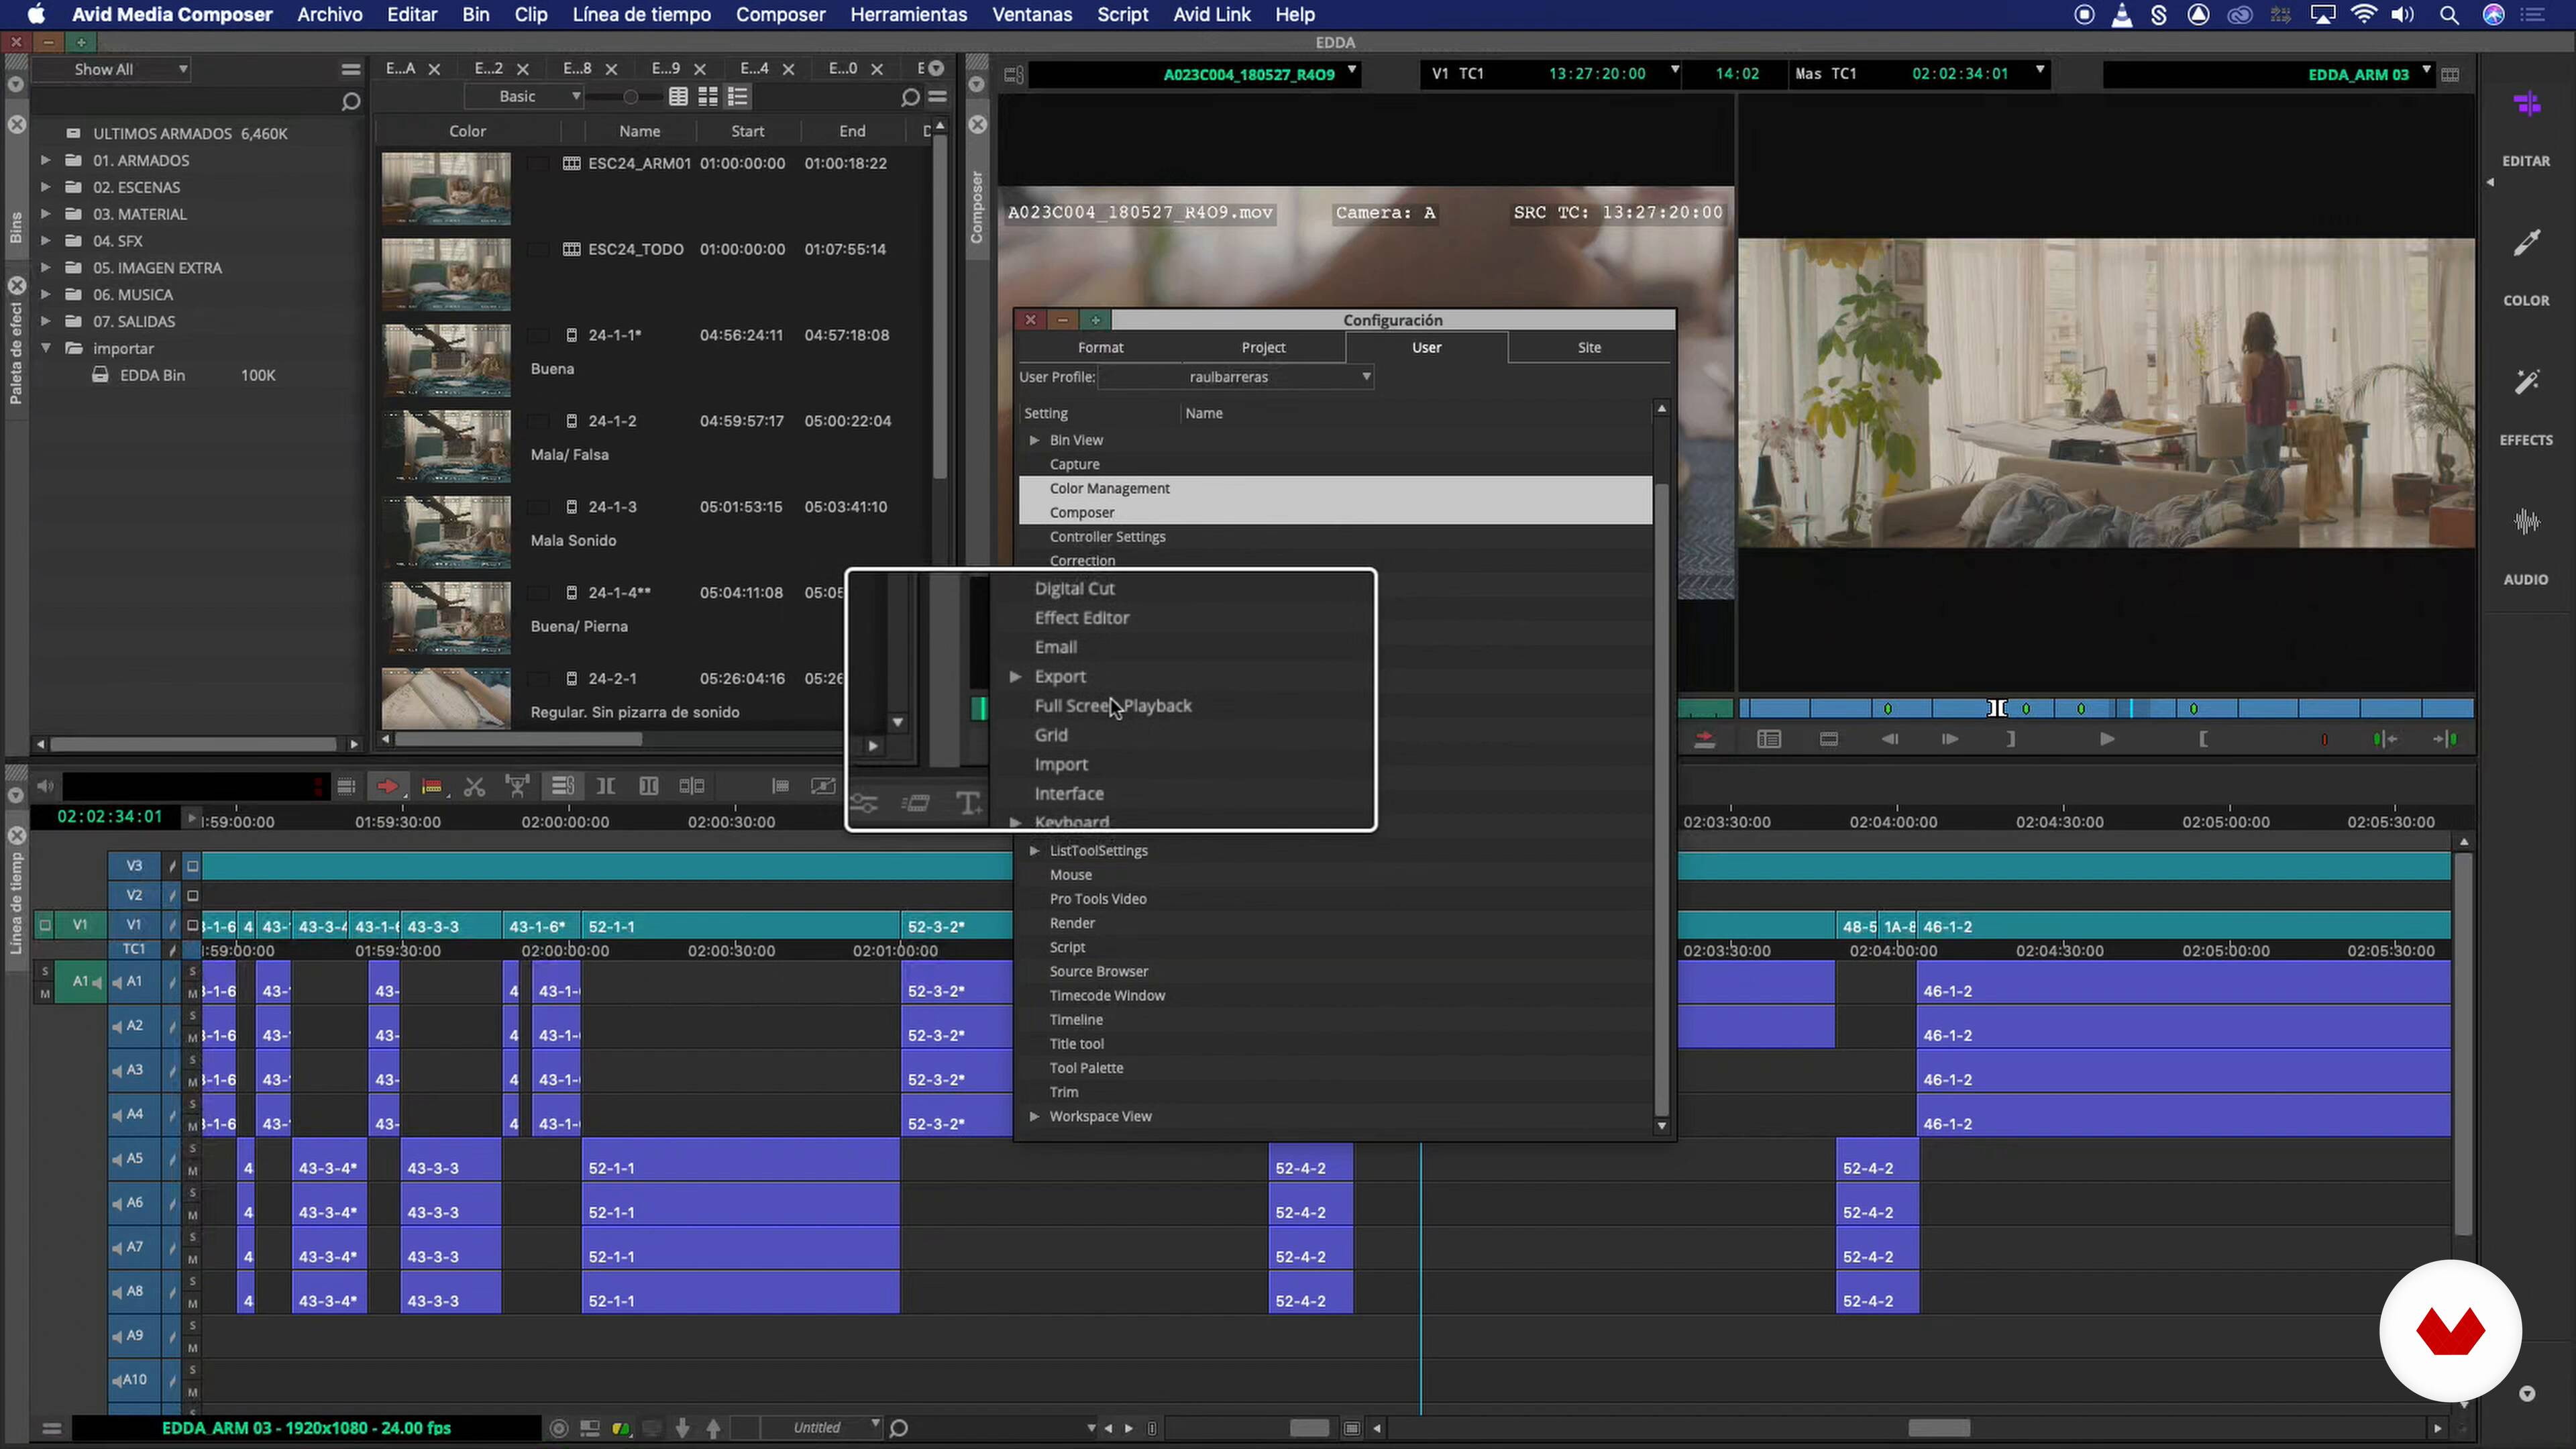2576x1449 pixels.
Task: Expand the 01. ARMADOS folder
Action: [x=45, y=160]
